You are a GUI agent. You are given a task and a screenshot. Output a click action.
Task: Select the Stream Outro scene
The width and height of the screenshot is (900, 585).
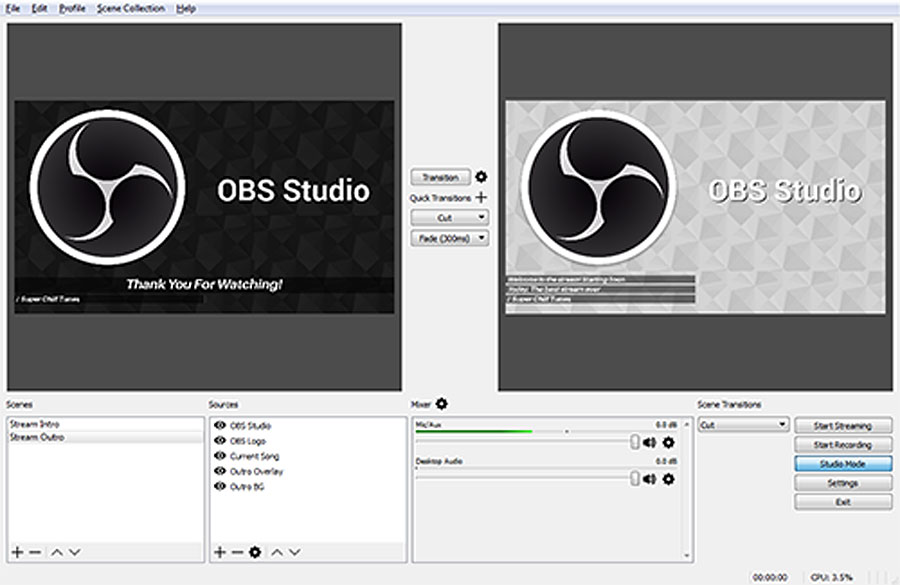coord(105,437)
